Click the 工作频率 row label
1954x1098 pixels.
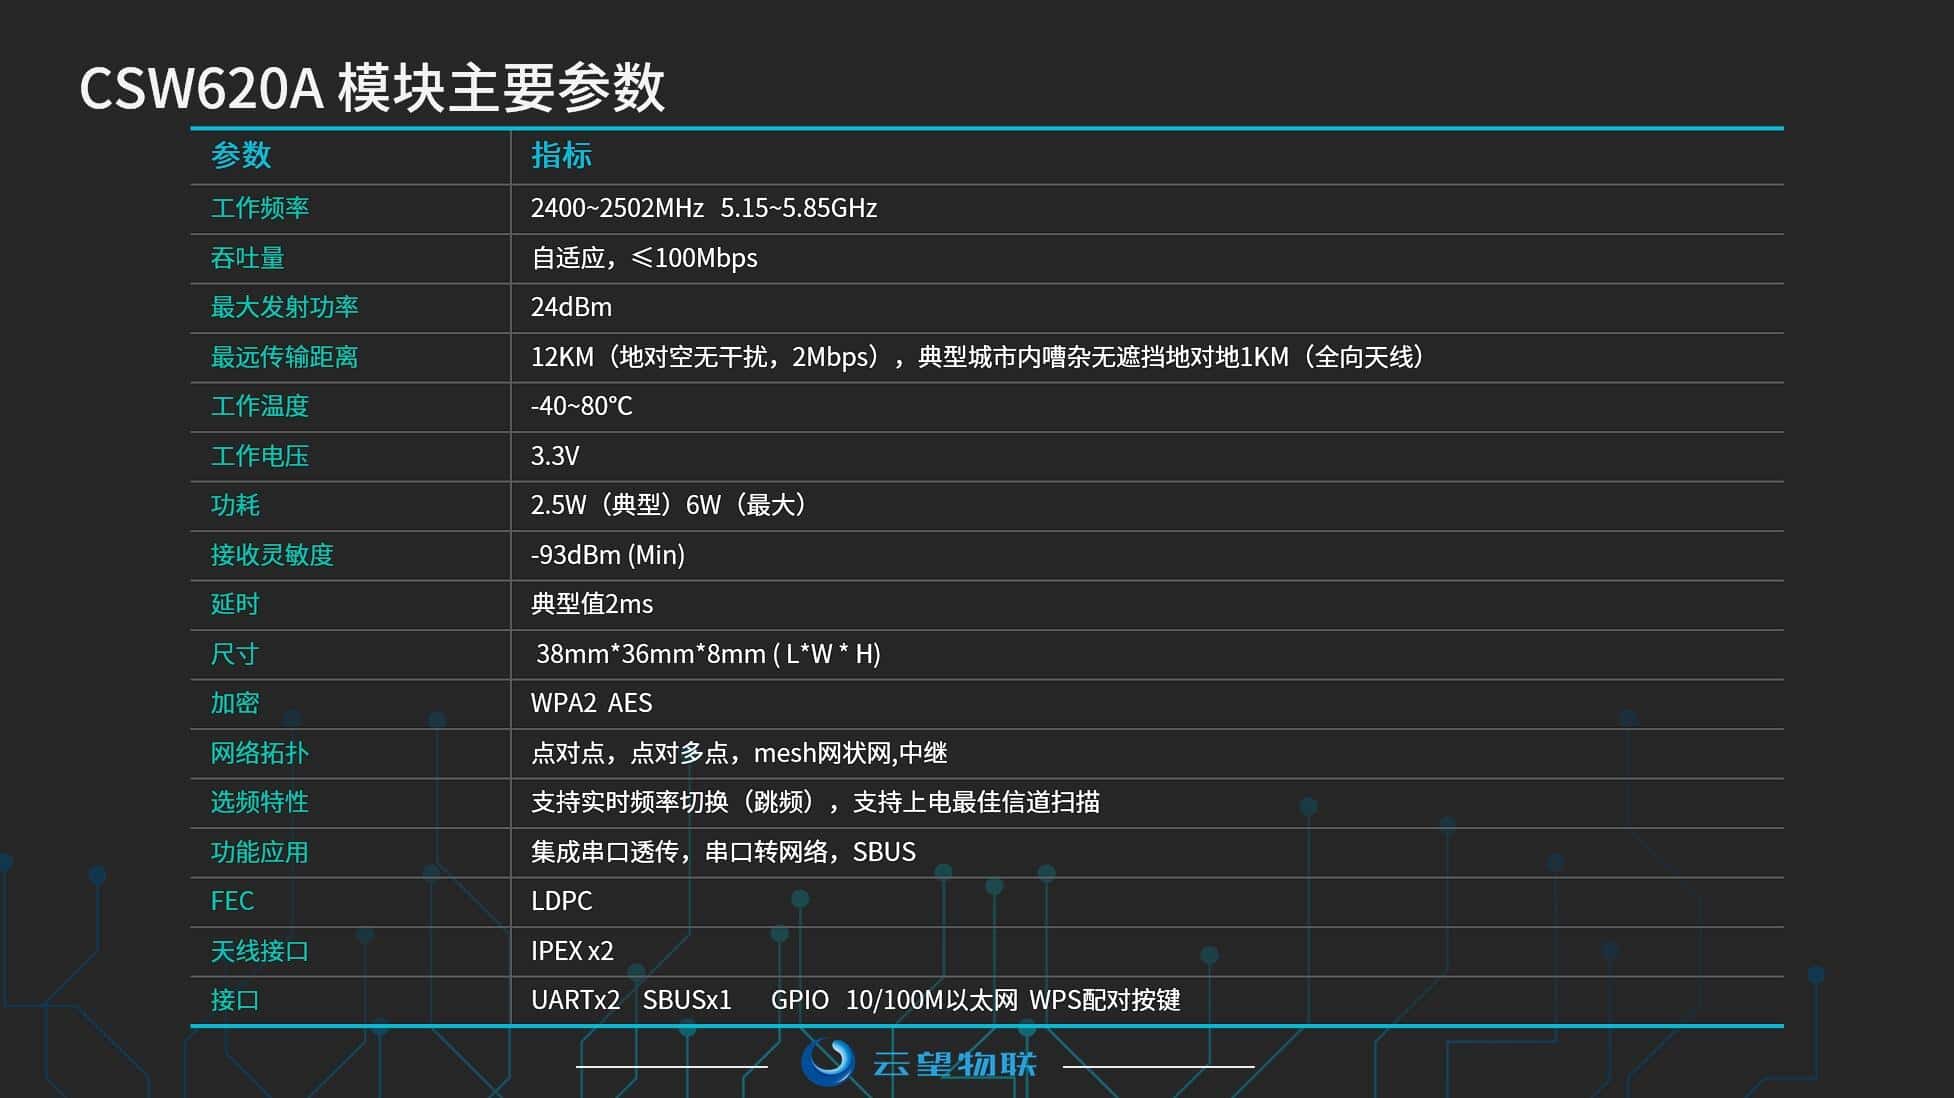tap(260, 208)
